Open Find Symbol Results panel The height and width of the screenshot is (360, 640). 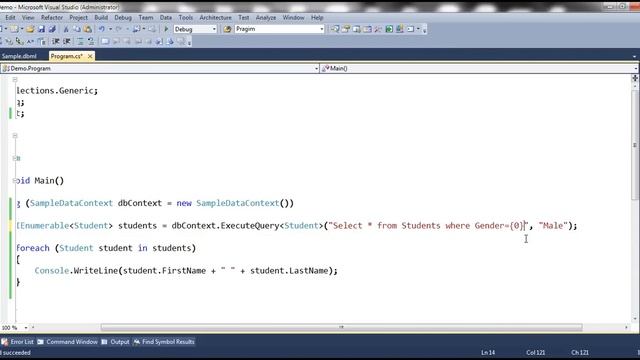164,342
